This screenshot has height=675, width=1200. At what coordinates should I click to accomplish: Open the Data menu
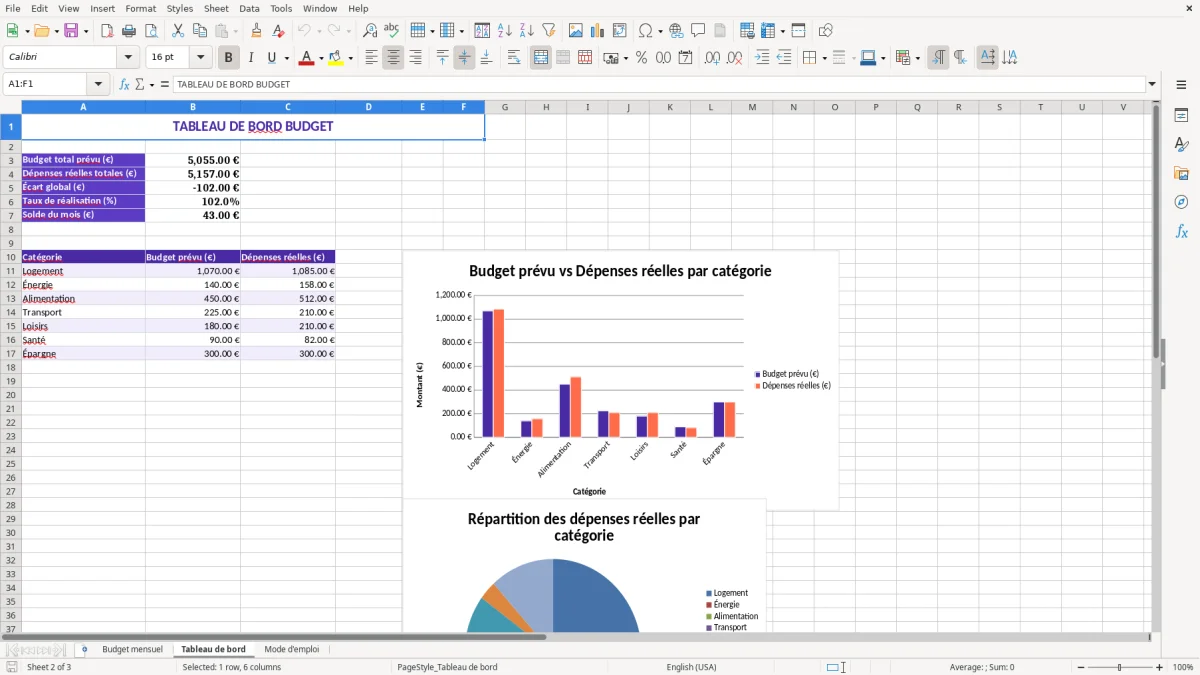pos(249,8)
